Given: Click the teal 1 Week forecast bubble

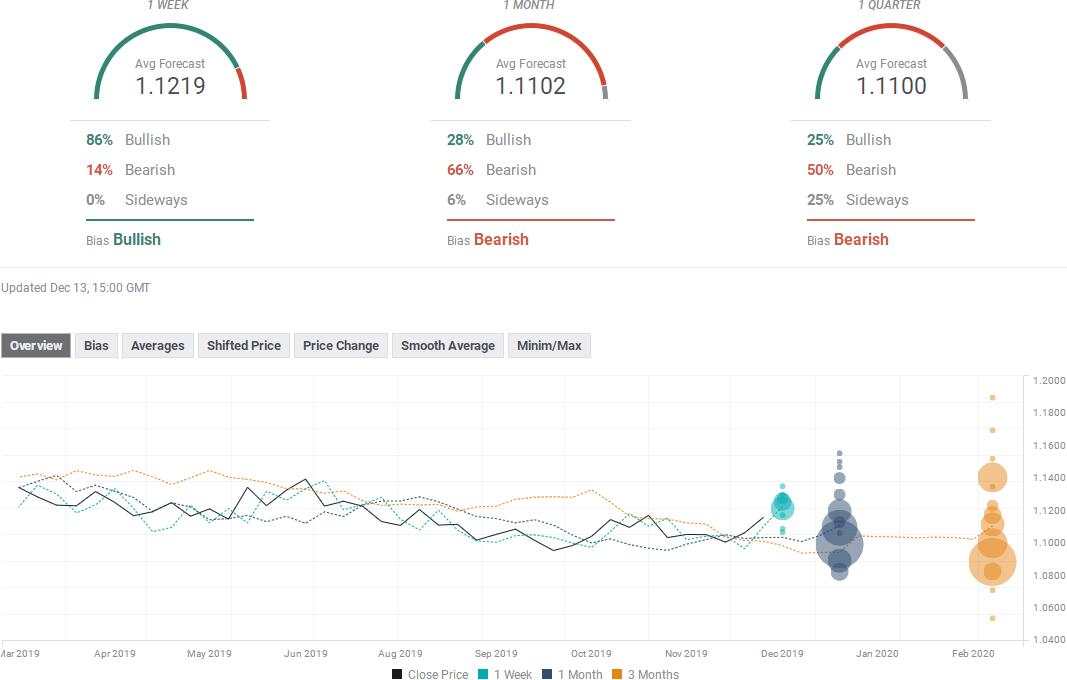Looking at the screenshot, I should coord(783,506).
